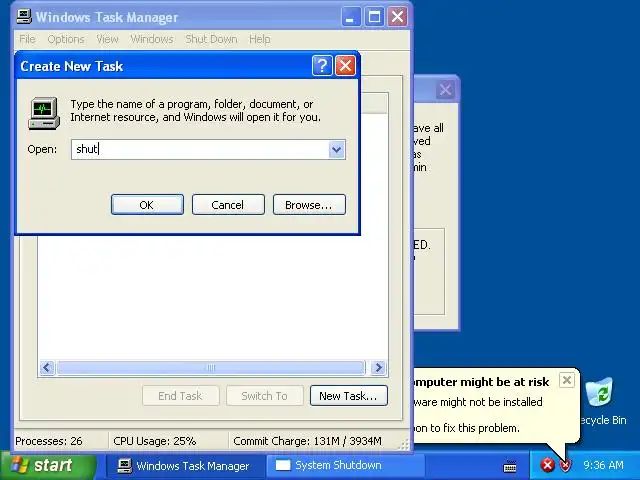Screen dimensions: 640x480
Task: Open the Help menu in Task Manager
Action: (260, 39)
